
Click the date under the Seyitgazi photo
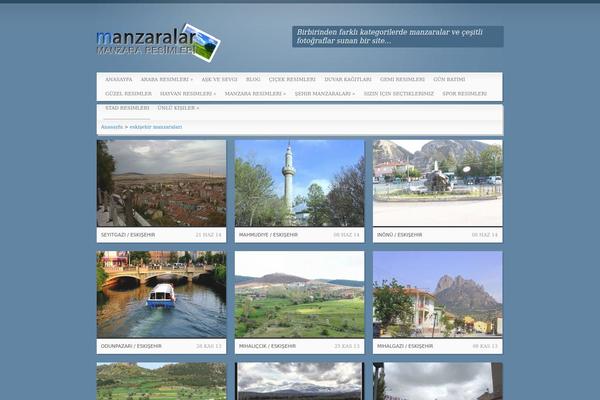209,235
